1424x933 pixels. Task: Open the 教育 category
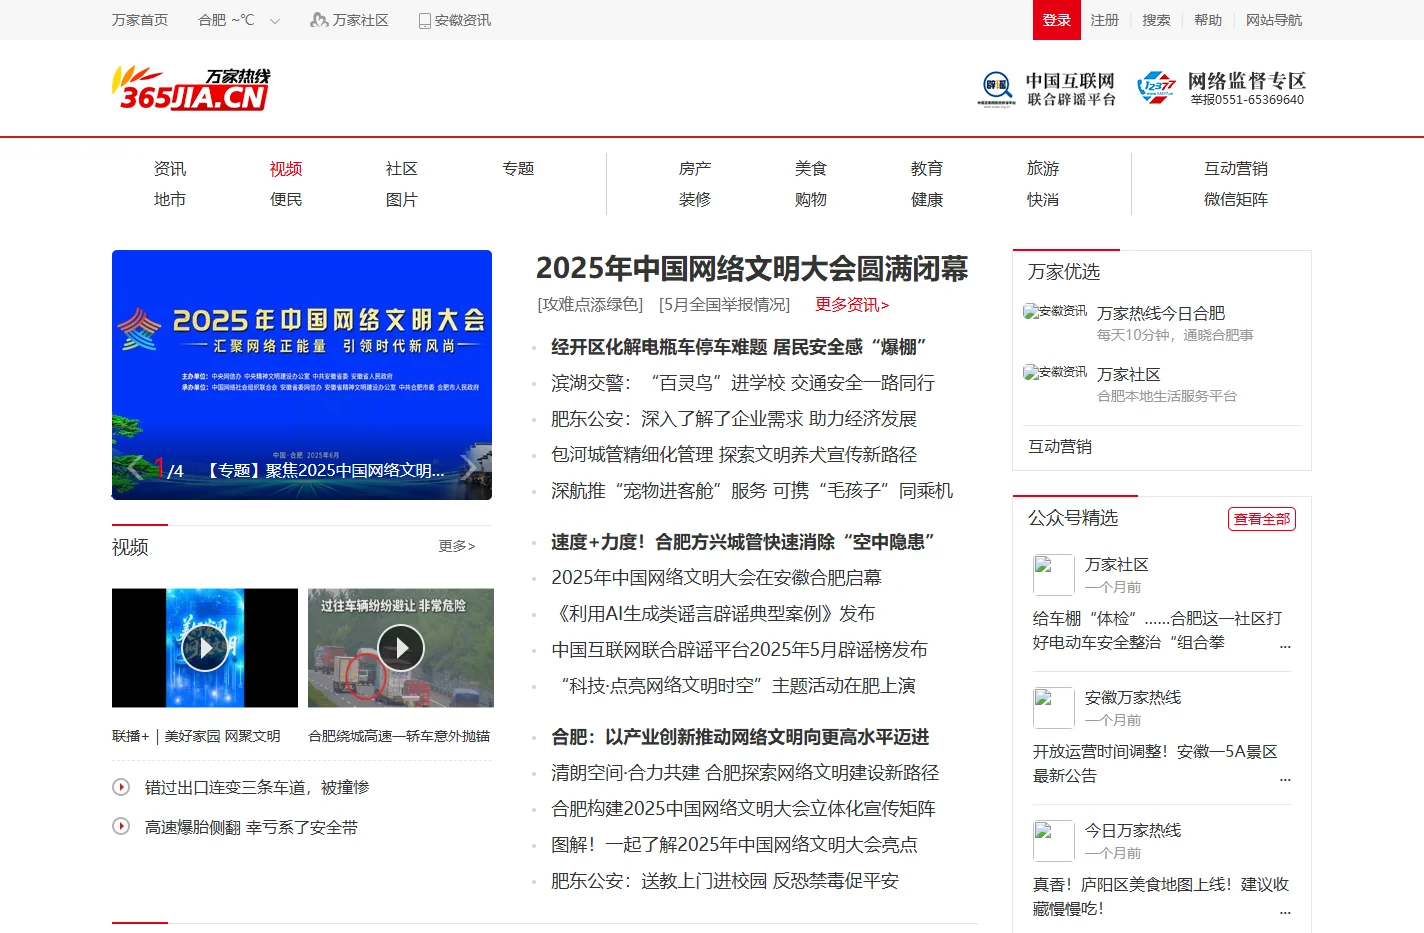tap(927, 169)
